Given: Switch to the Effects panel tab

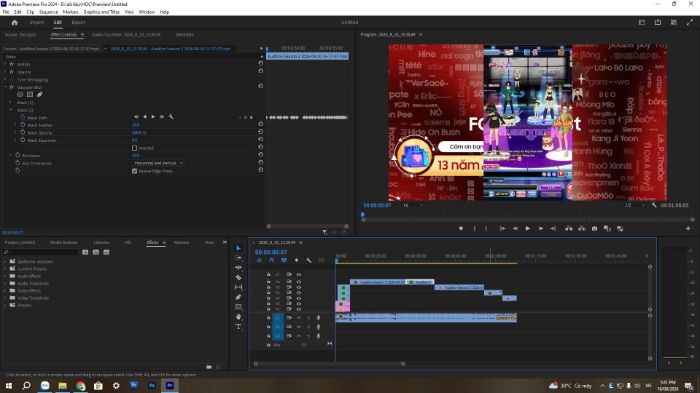Looking at the screenshot, I should pos(152,242).
